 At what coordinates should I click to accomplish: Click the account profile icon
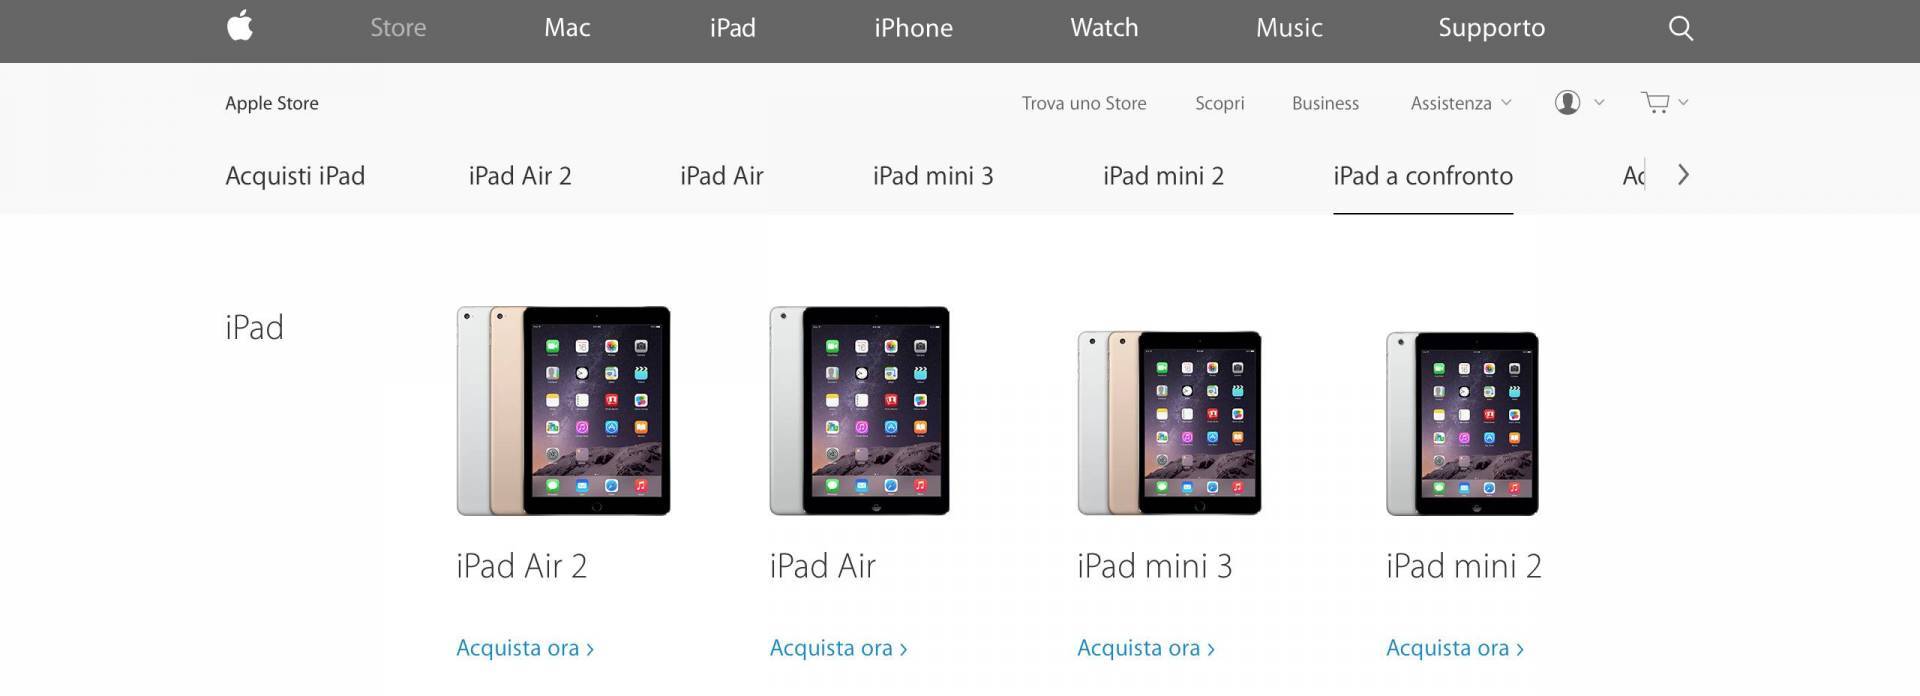pos(1567,102)
